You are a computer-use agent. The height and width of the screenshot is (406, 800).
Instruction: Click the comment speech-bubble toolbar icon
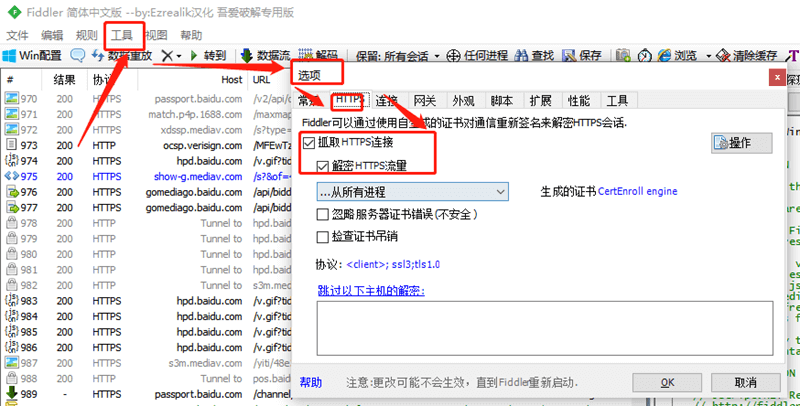(78, 55)
